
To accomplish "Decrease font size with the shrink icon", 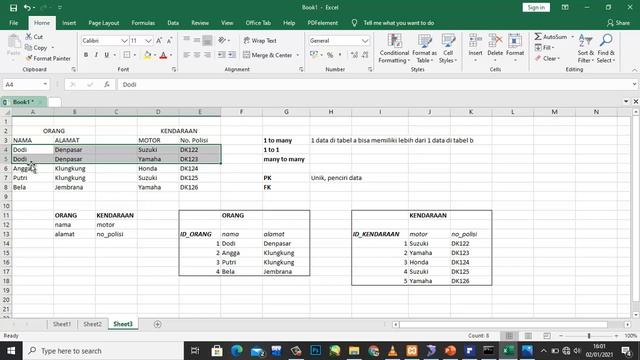I will [169, 40].
